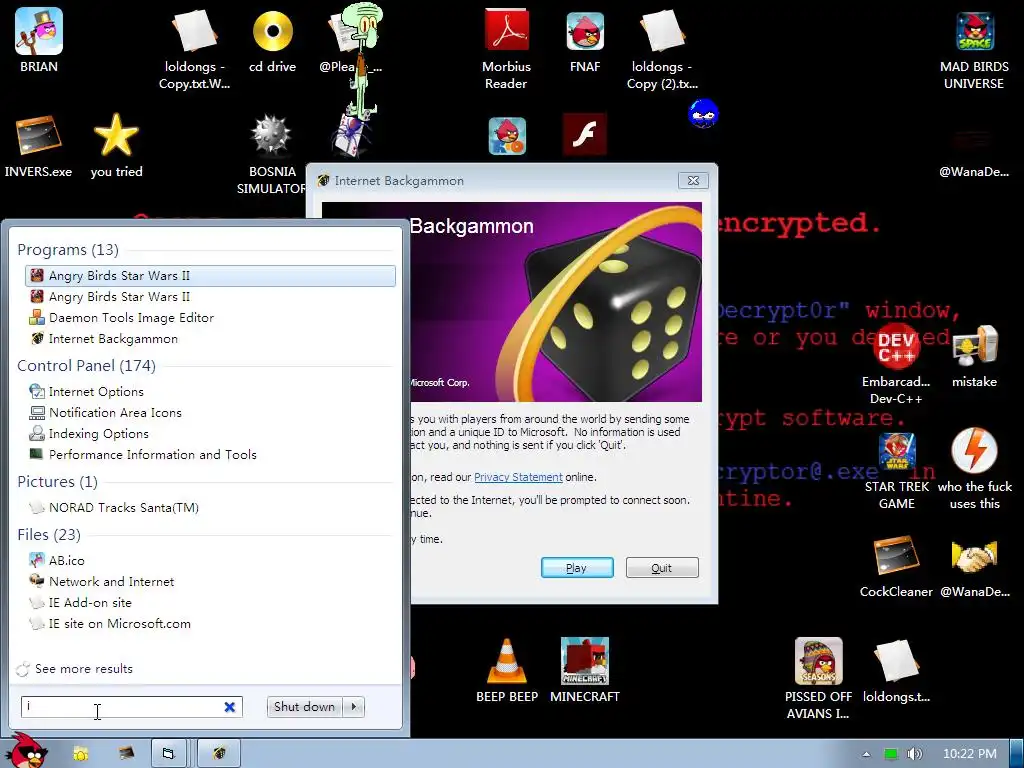Image resolution: width=1024 pixels, height=768 pixels.
Task: Select highlighted Angry Birds Star Wars II
Action: 210,276
